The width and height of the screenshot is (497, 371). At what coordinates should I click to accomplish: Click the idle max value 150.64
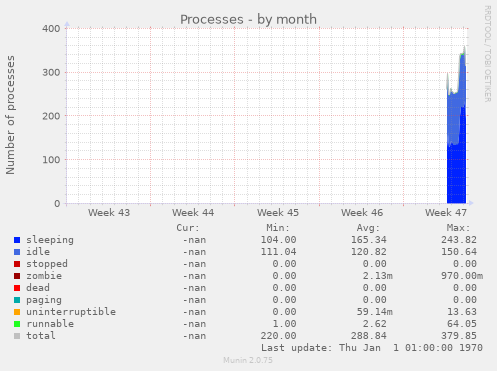click(459, 252)
